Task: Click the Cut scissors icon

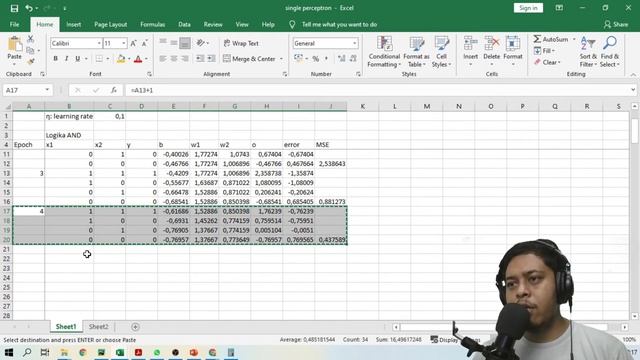Action: point(30,39)
